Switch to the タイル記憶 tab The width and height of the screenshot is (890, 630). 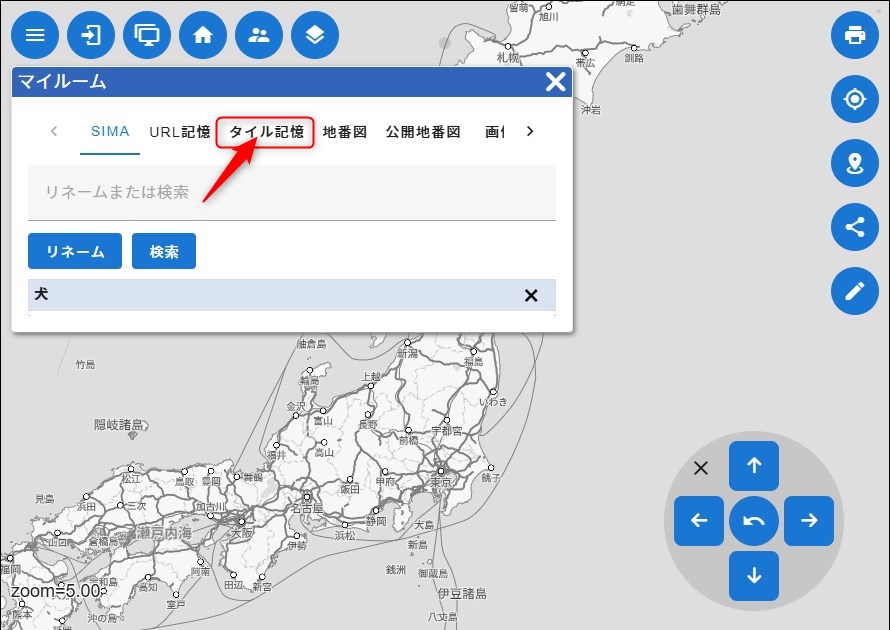click(266, 132)
